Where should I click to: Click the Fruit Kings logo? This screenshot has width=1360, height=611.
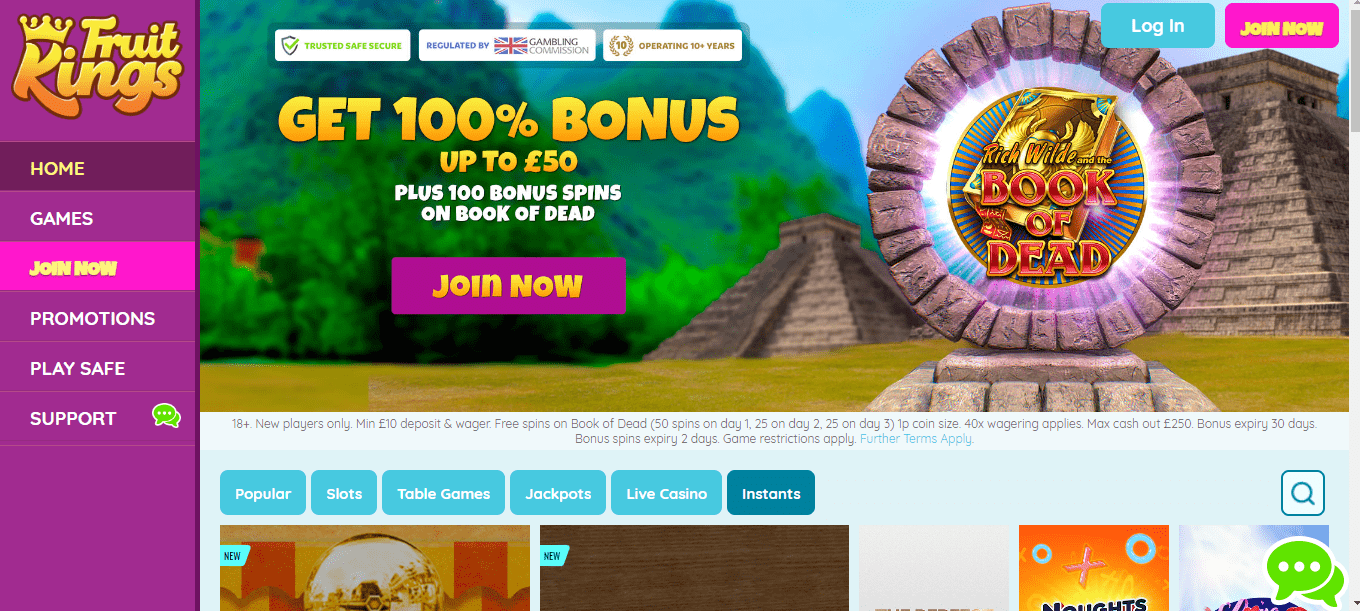98,63
